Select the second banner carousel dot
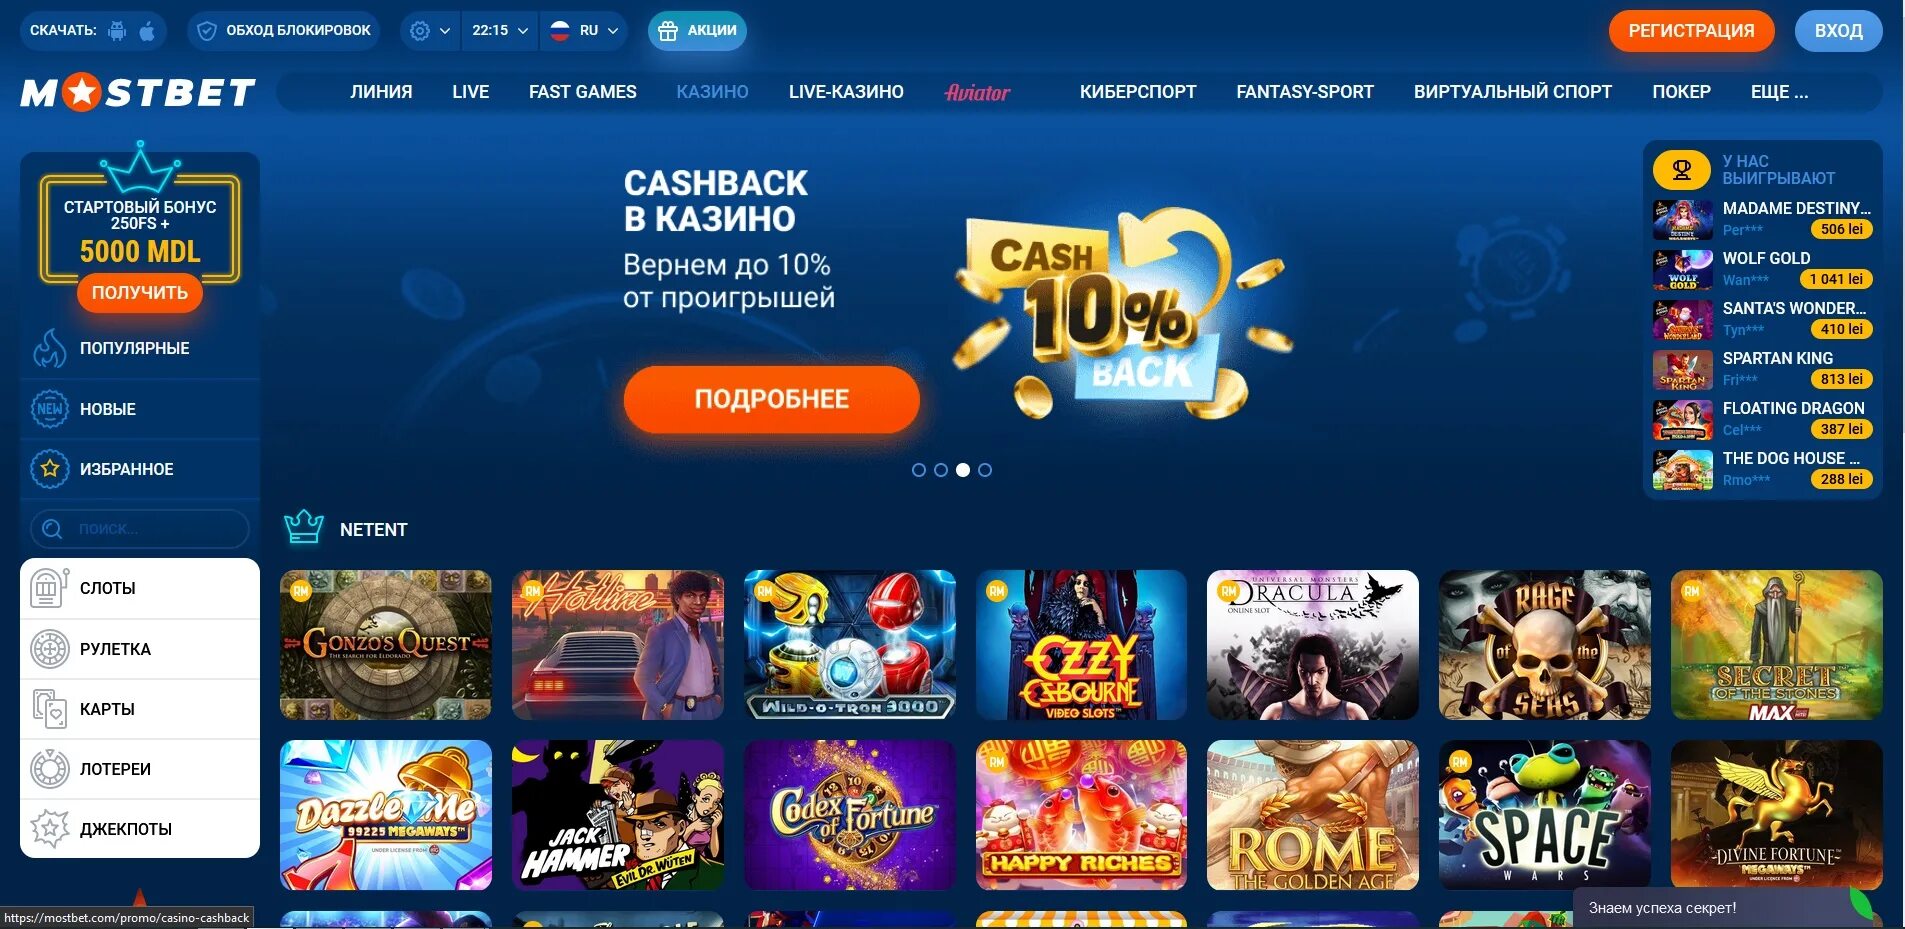The width and height of the screenshot is (1905, 929). [x=941, y=470]
